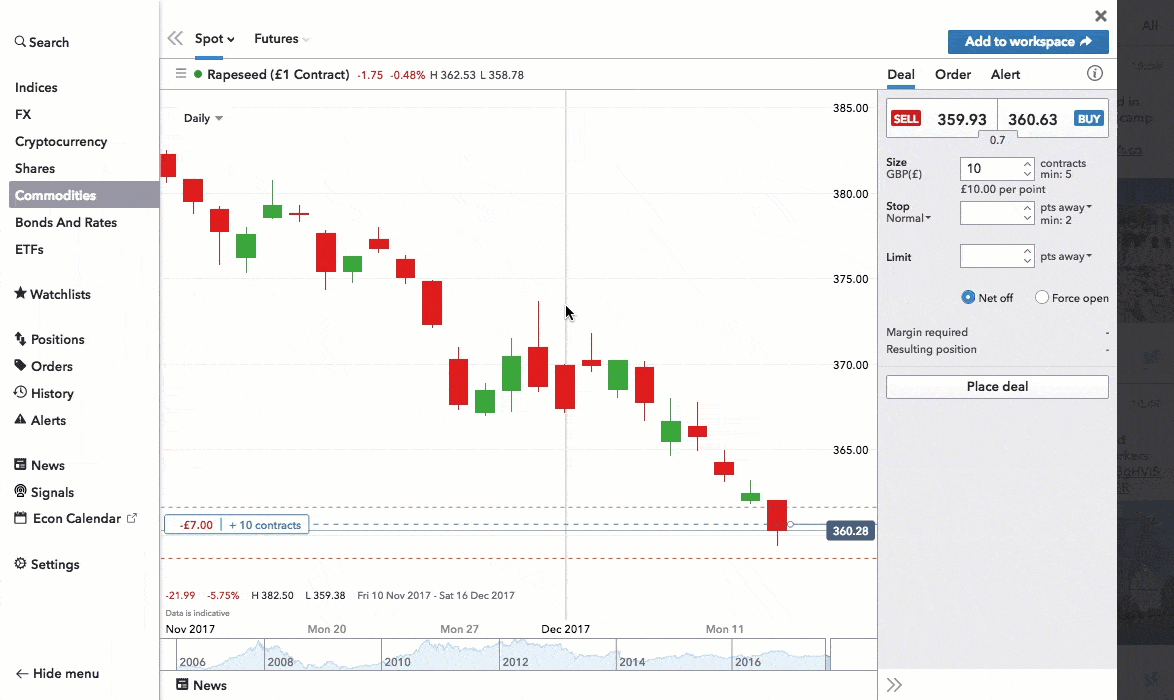Open Indices in sidebar menu

(36, 88)
